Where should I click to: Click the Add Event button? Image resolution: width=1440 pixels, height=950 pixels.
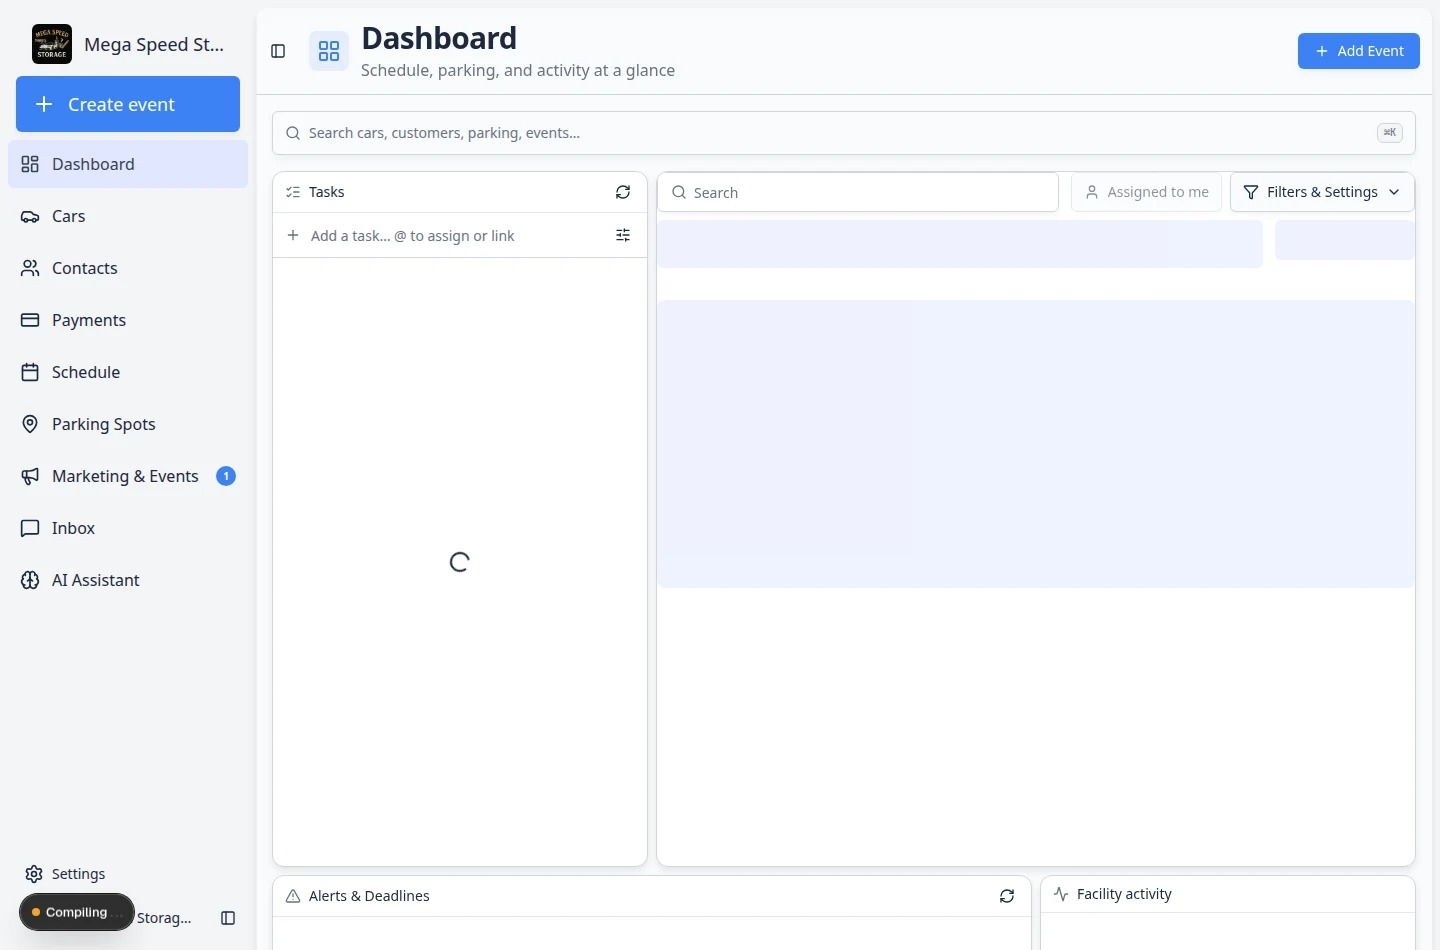click(1358, 51)
